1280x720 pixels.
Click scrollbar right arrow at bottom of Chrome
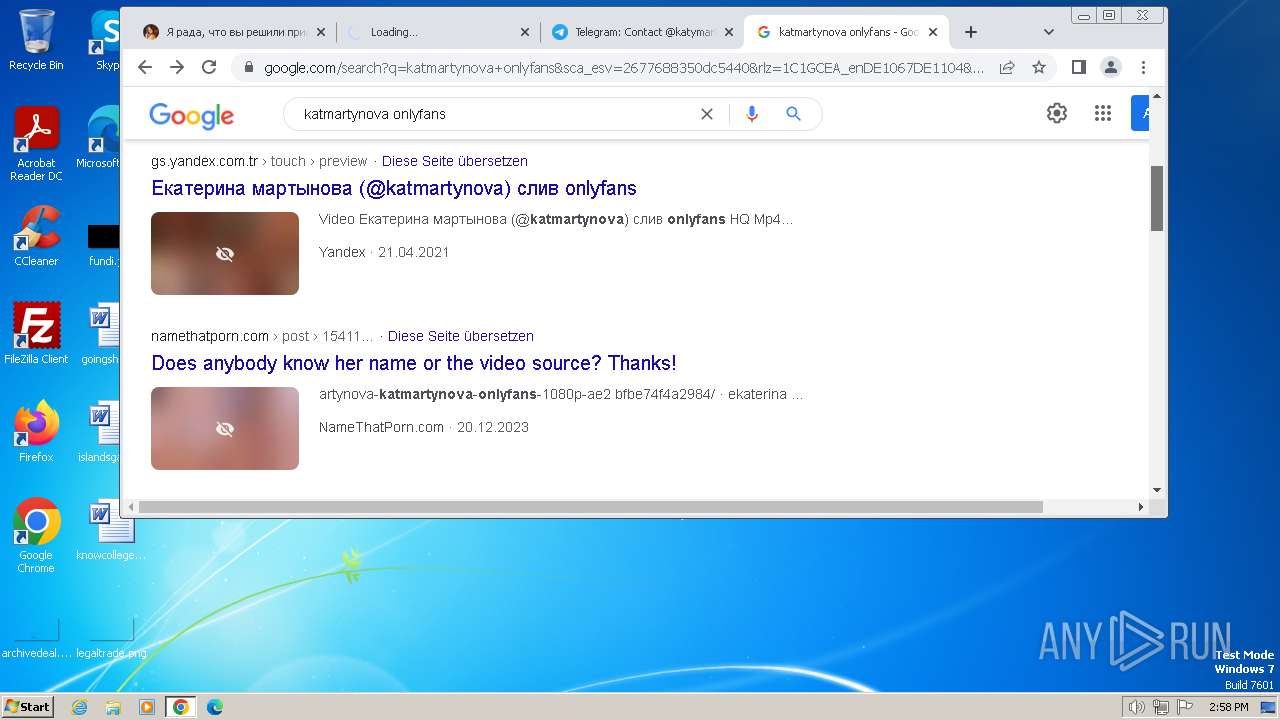(1141, 507)
